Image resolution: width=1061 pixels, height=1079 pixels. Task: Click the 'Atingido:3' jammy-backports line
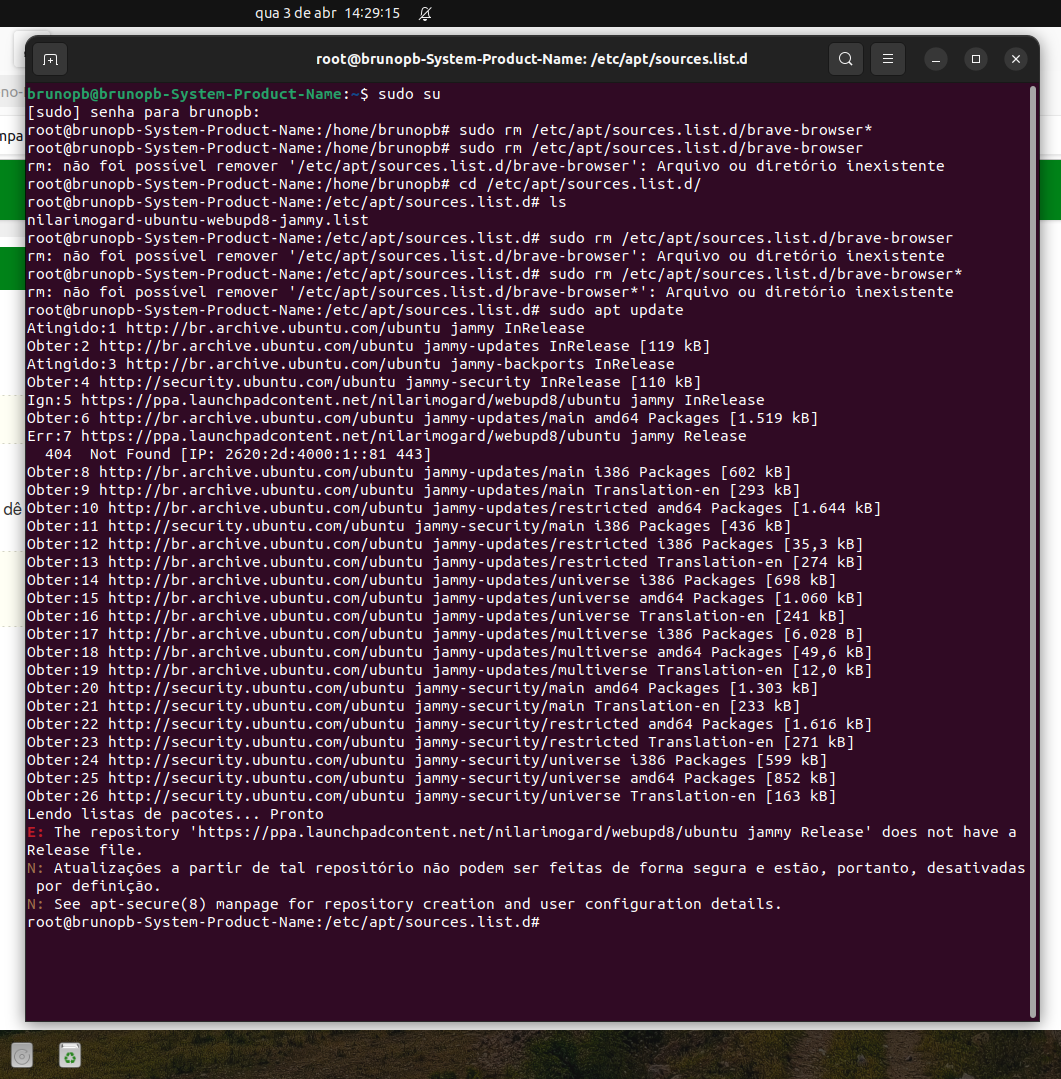[x=351, y=363]
